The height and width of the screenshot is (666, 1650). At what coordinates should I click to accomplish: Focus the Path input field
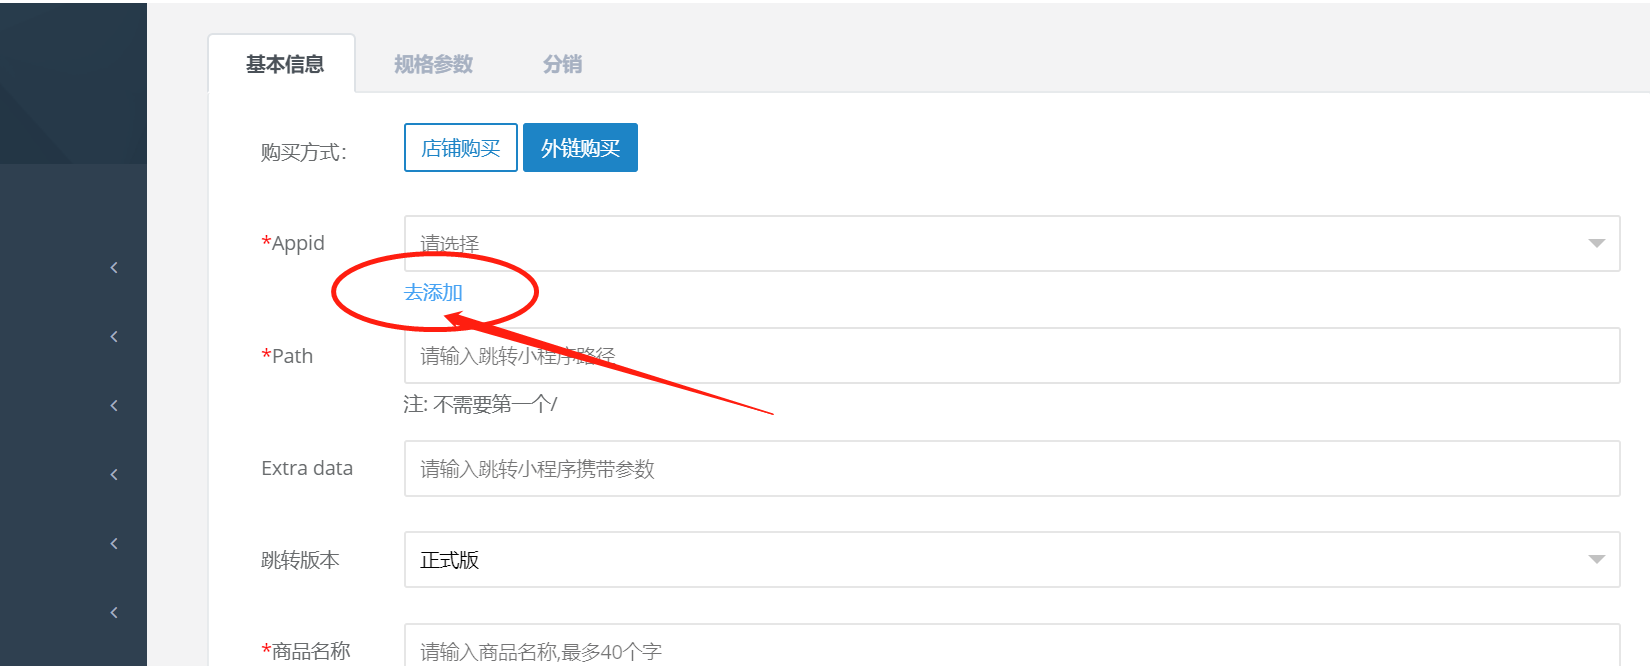pos(1012,356)
